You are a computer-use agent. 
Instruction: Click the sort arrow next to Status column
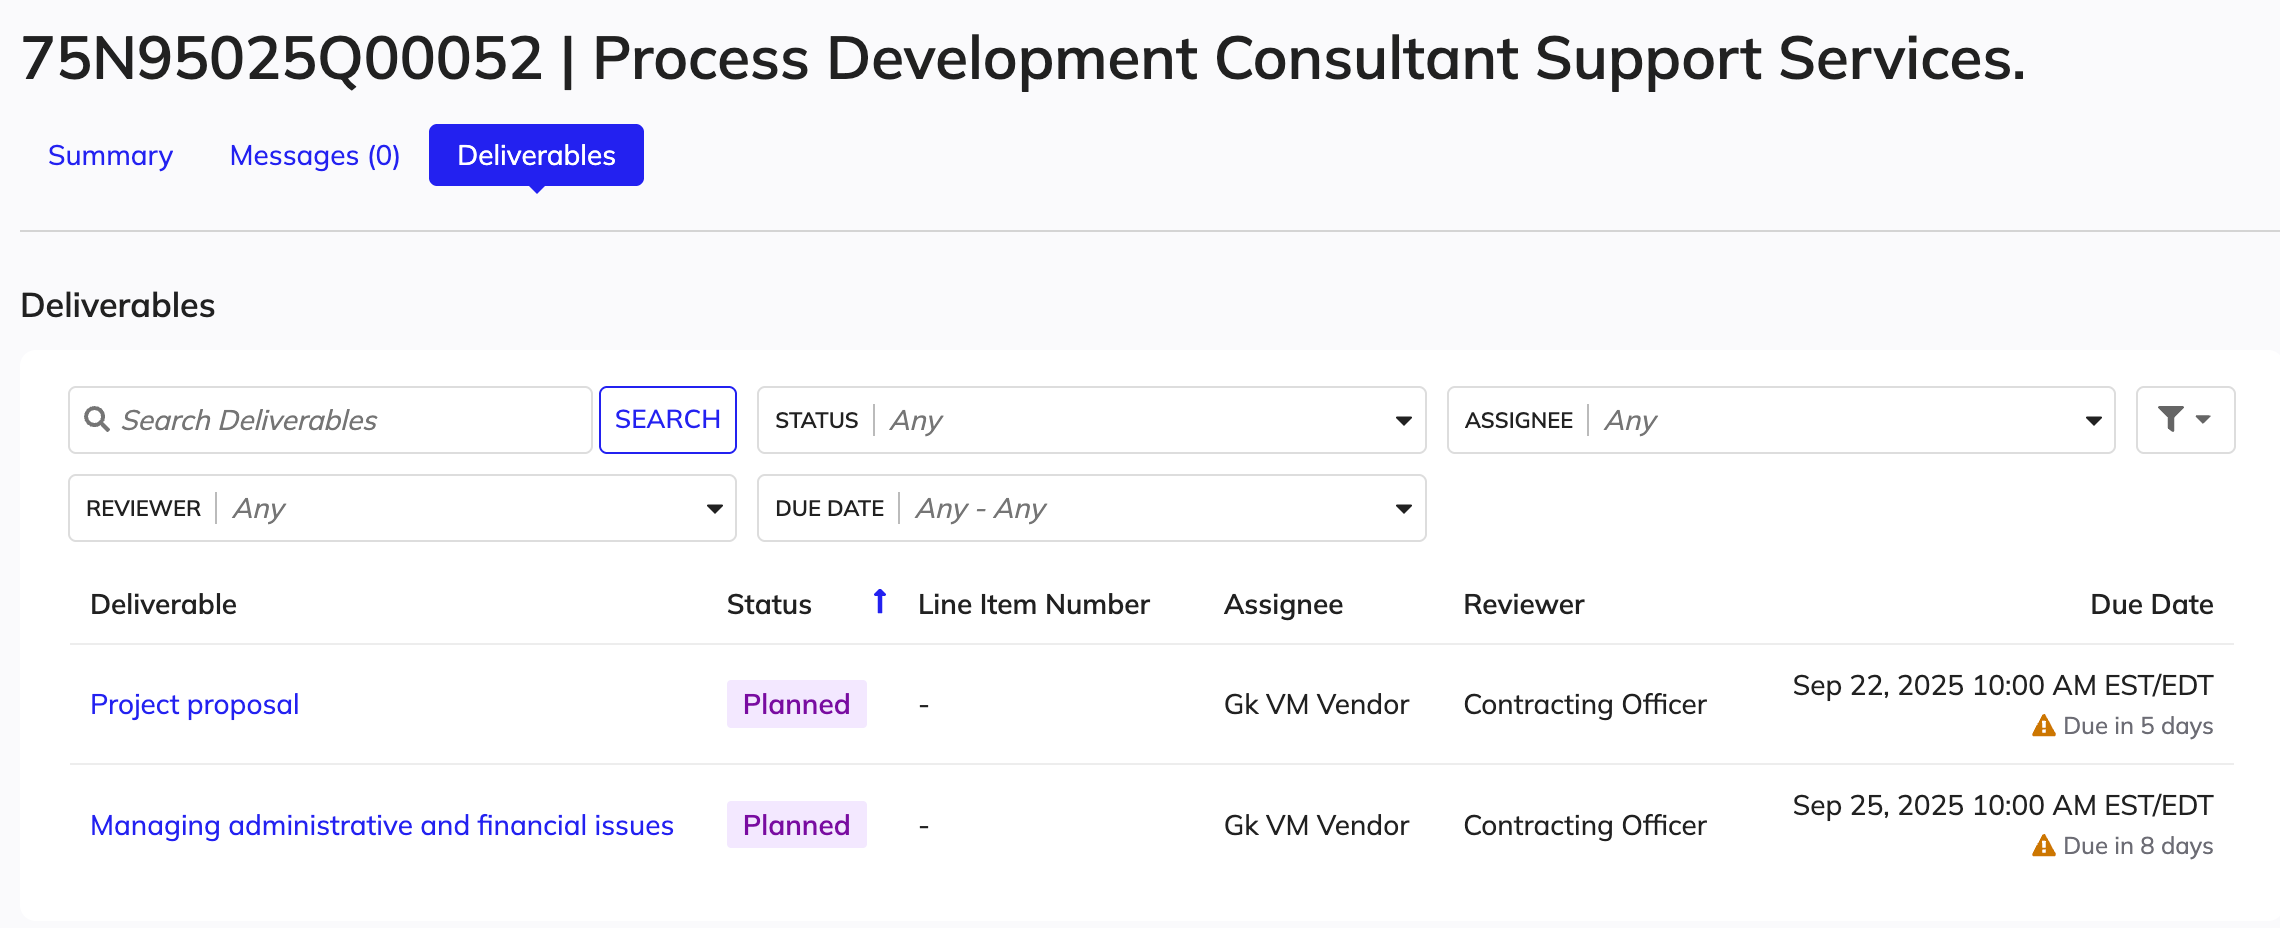pos(879,602)
